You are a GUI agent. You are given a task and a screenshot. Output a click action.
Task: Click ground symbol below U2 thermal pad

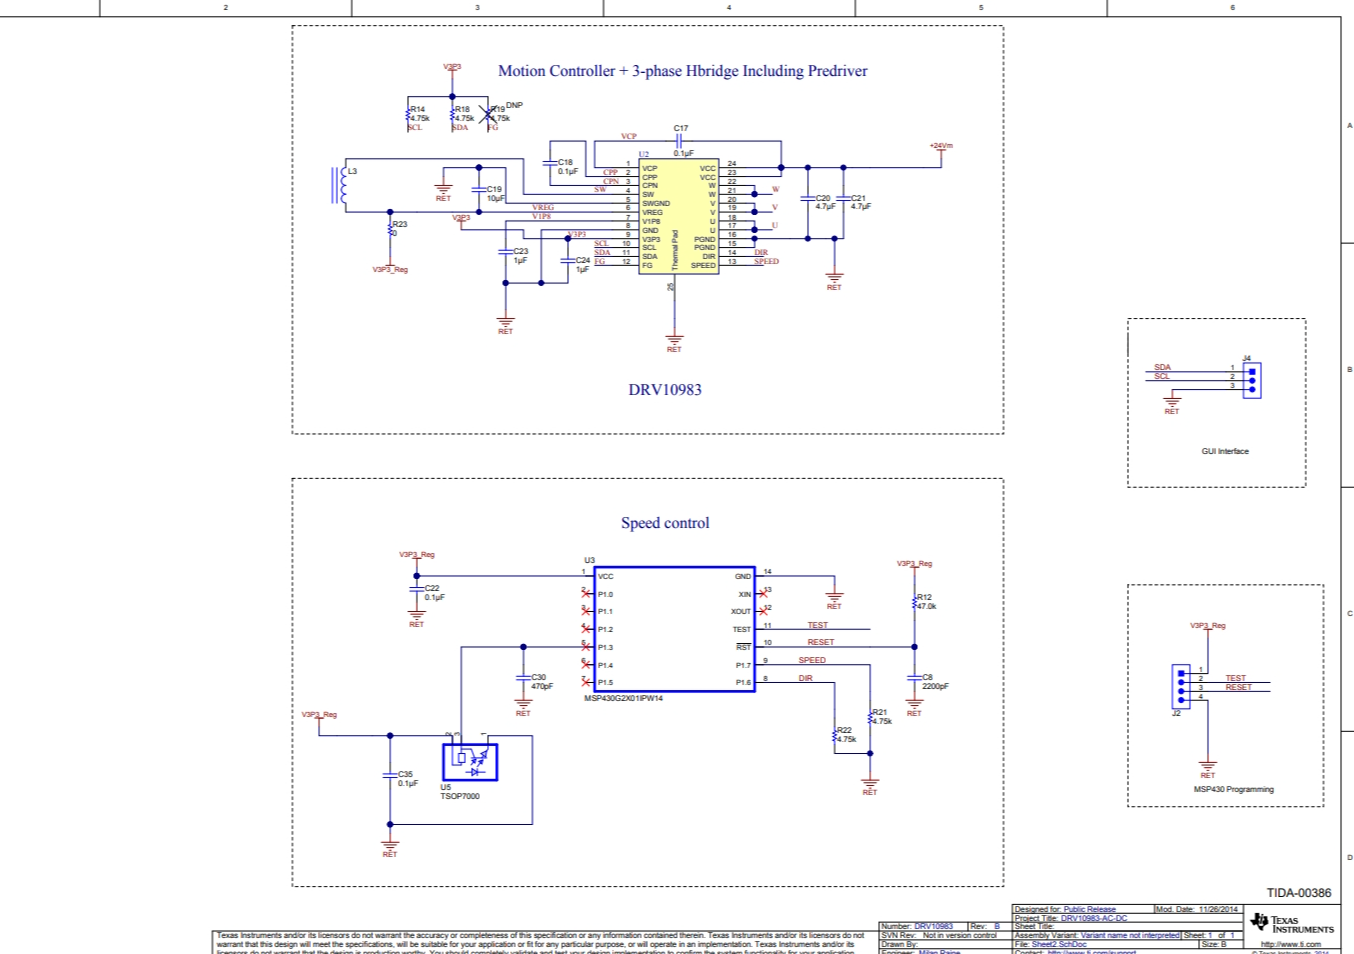click(x=674, y=343)
